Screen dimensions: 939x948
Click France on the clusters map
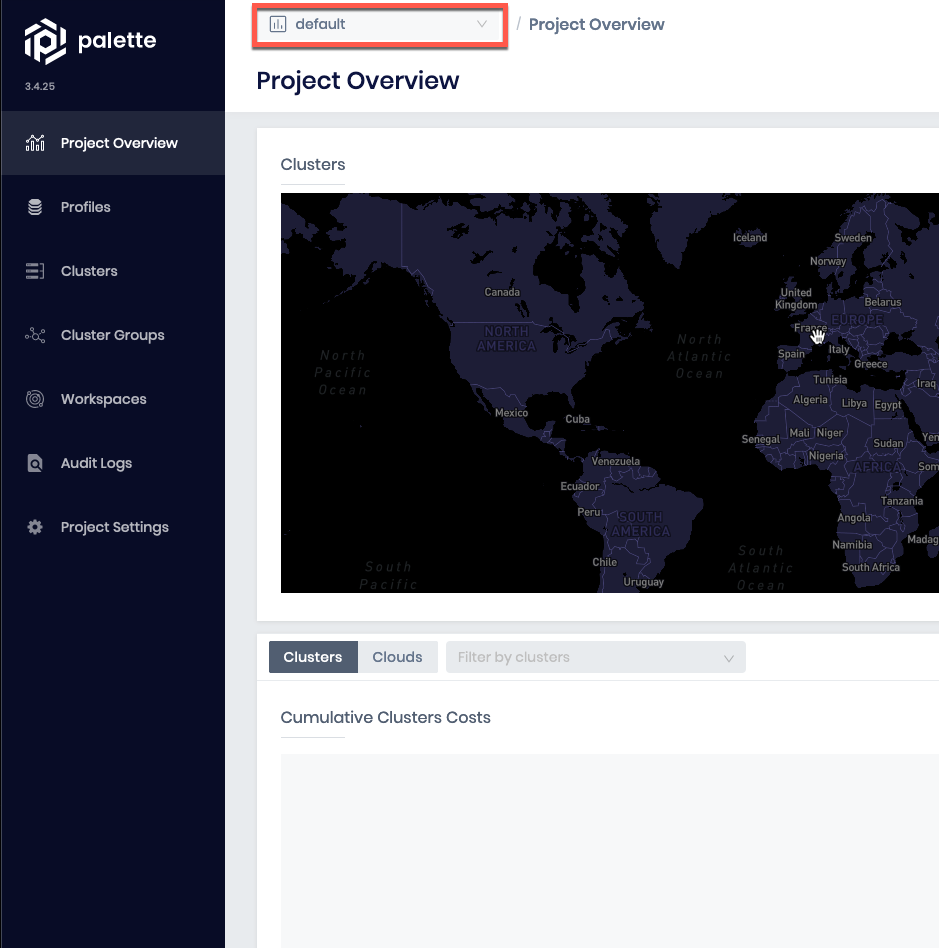coord(809,328)
